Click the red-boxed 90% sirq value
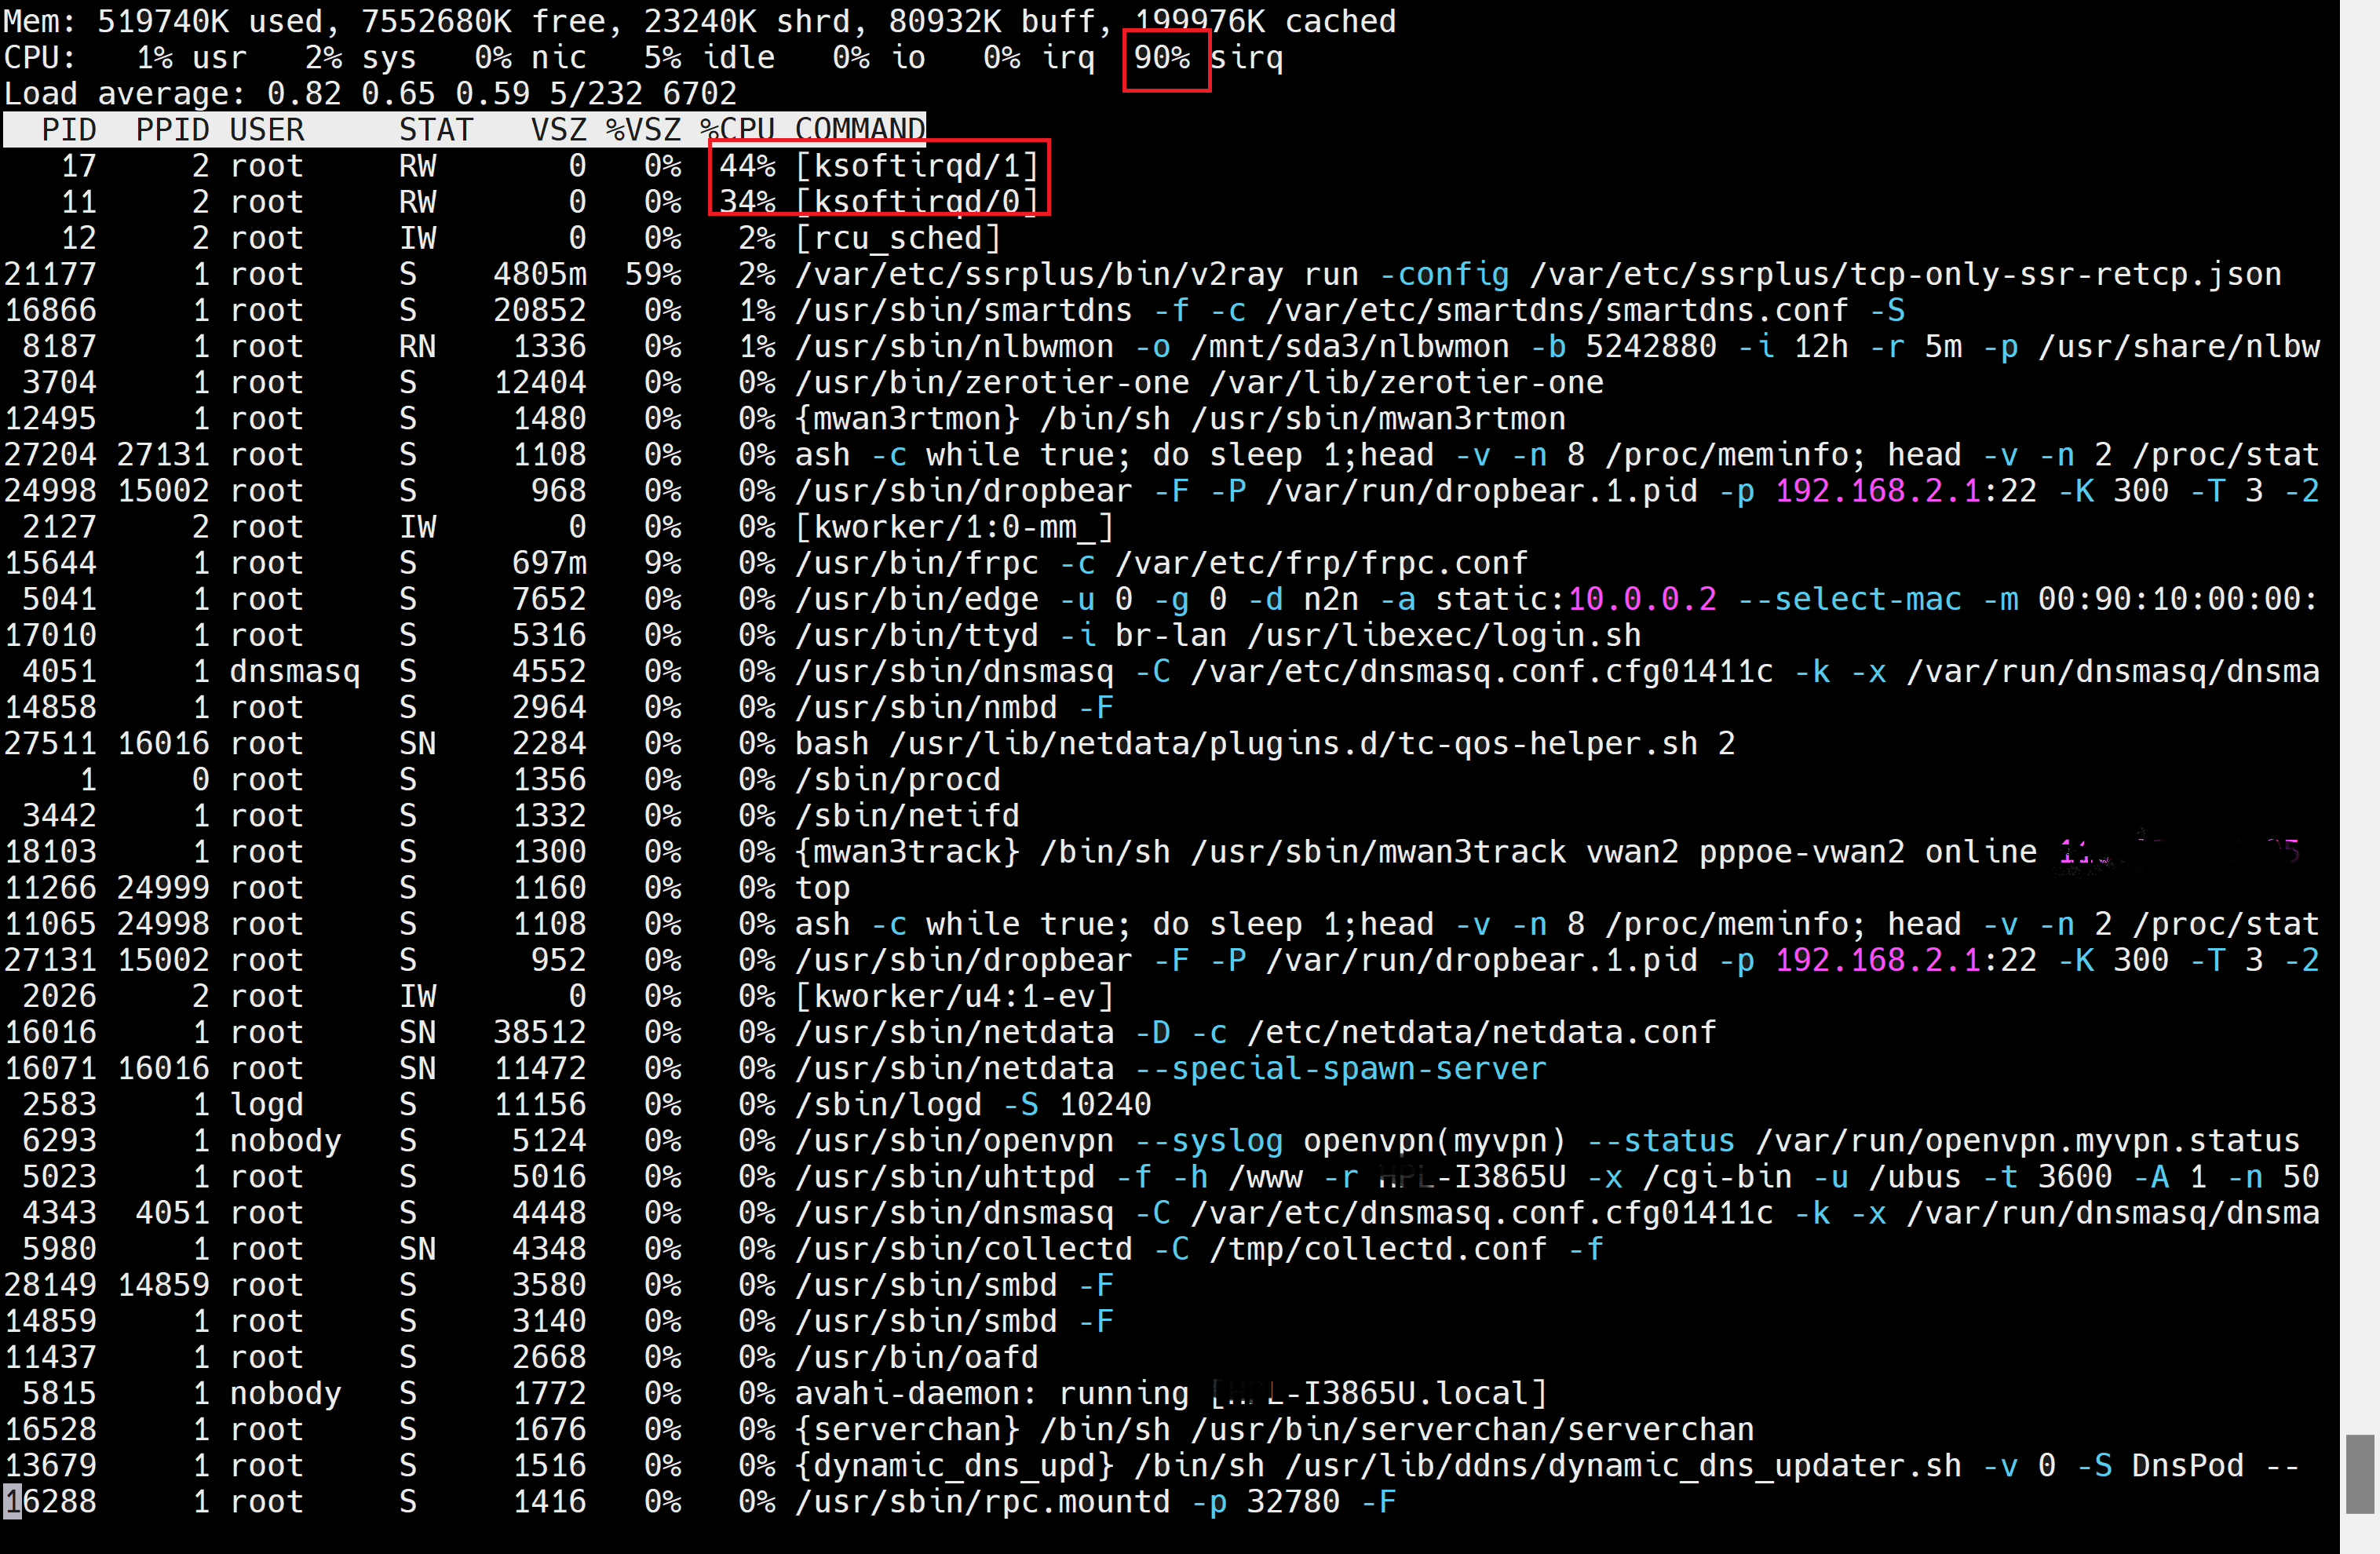The image size is (2380, 1554). (1164, 58)
